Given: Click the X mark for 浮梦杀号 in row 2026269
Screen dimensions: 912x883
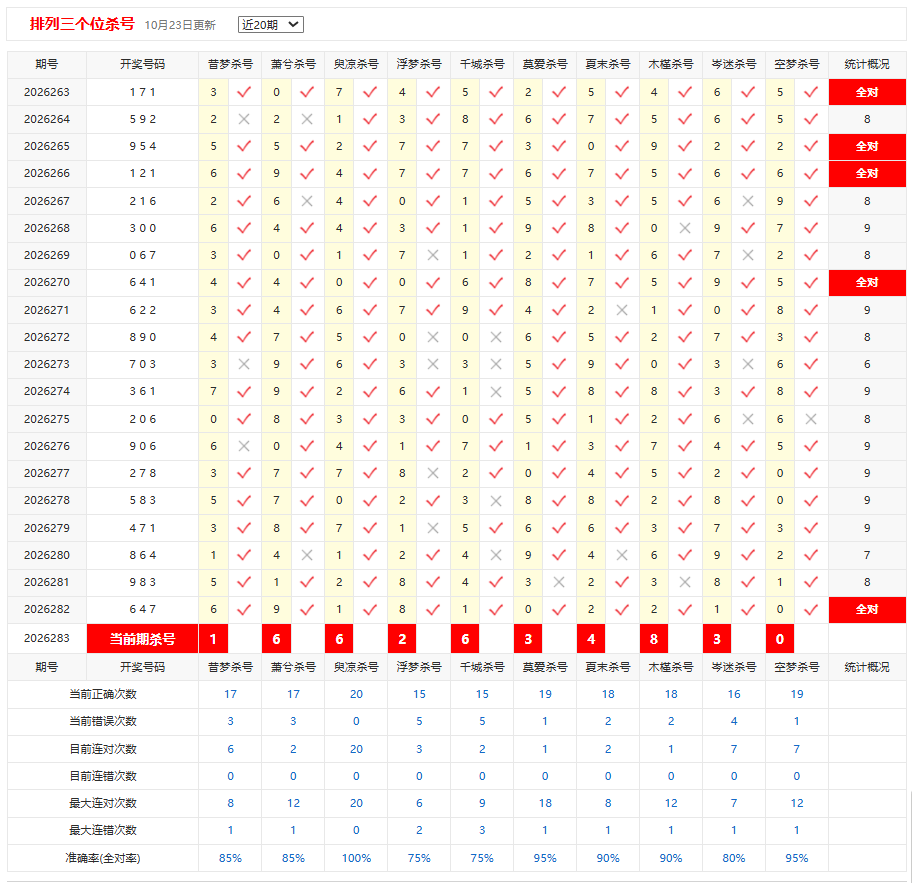Looking at the screenshot, I should coord(433,255).
